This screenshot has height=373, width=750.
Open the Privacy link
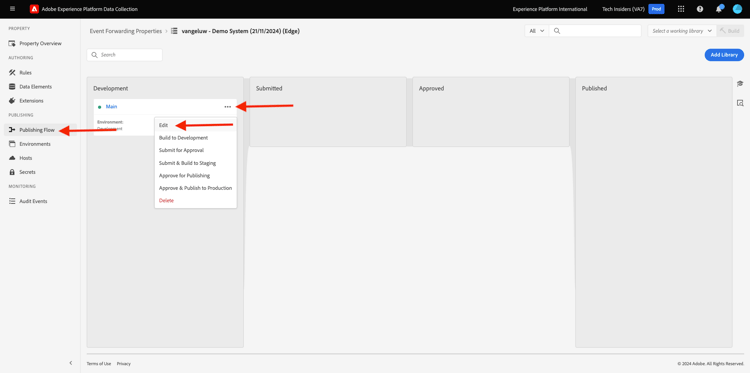(123, 363)
